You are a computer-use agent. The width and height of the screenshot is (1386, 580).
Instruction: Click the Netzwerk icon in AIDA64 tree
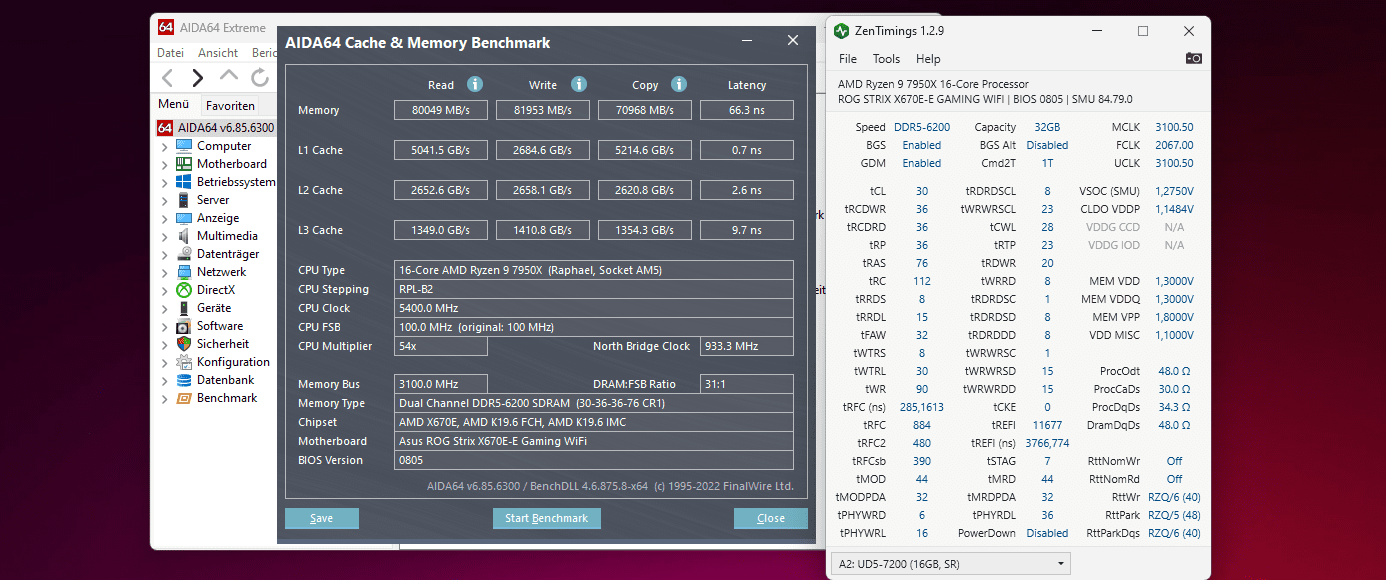coord(184,272)
